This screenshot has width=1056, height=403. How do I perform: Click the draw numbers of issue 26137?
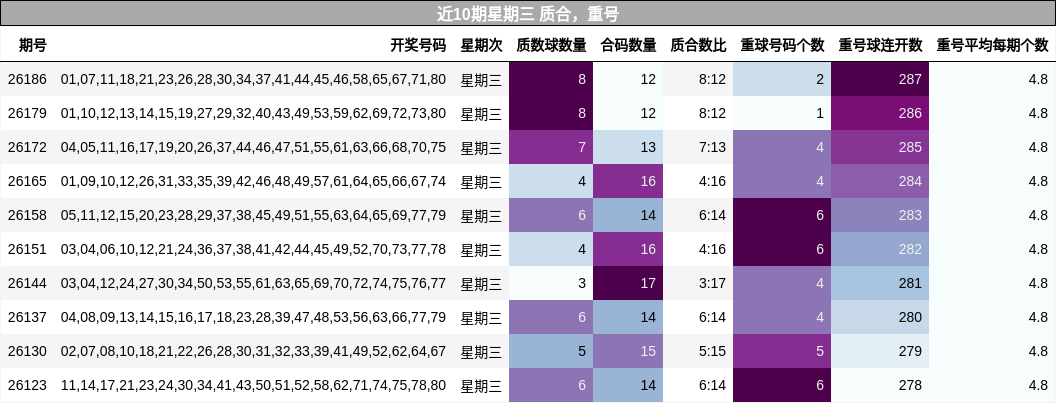pyautogui.click(x=253, y=317)
